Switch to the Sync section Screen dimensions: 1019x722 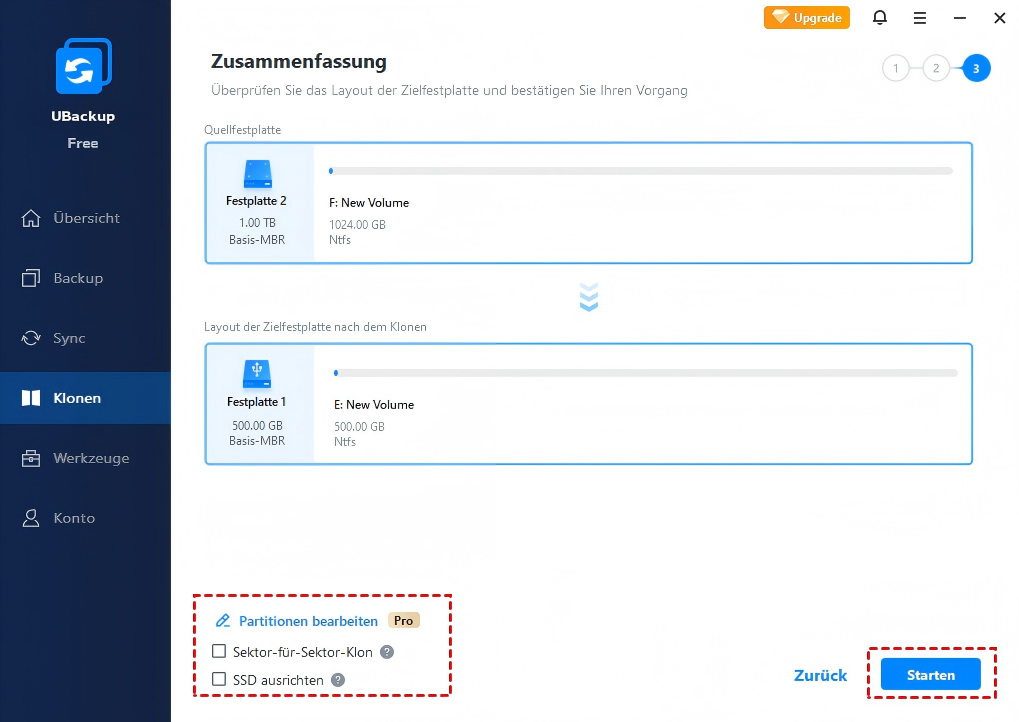pos(68,338)
